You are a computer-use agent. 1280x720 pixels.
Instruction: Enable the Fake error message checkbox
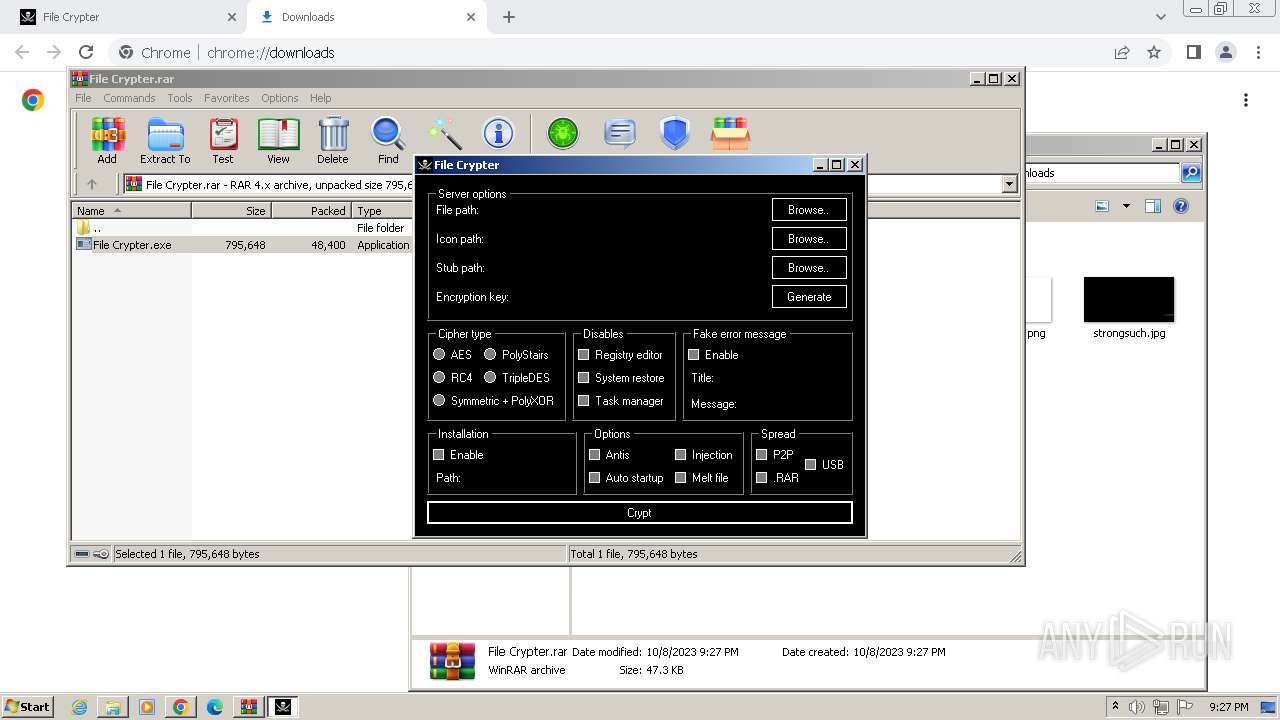point(694,354)
